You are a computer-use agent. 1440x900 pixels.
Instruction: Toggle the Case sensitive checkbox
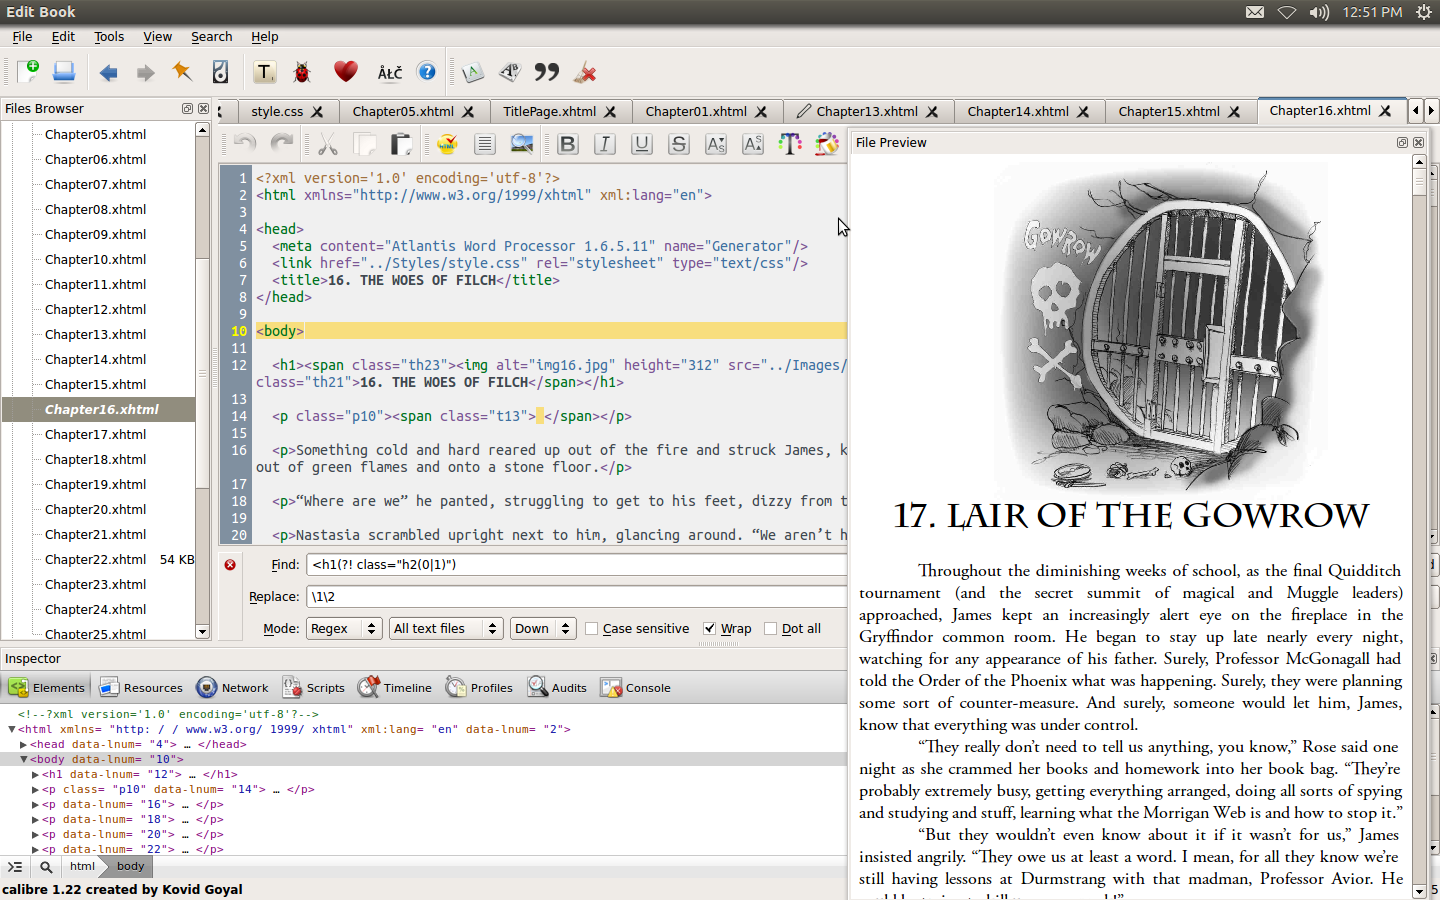point(592,629)
